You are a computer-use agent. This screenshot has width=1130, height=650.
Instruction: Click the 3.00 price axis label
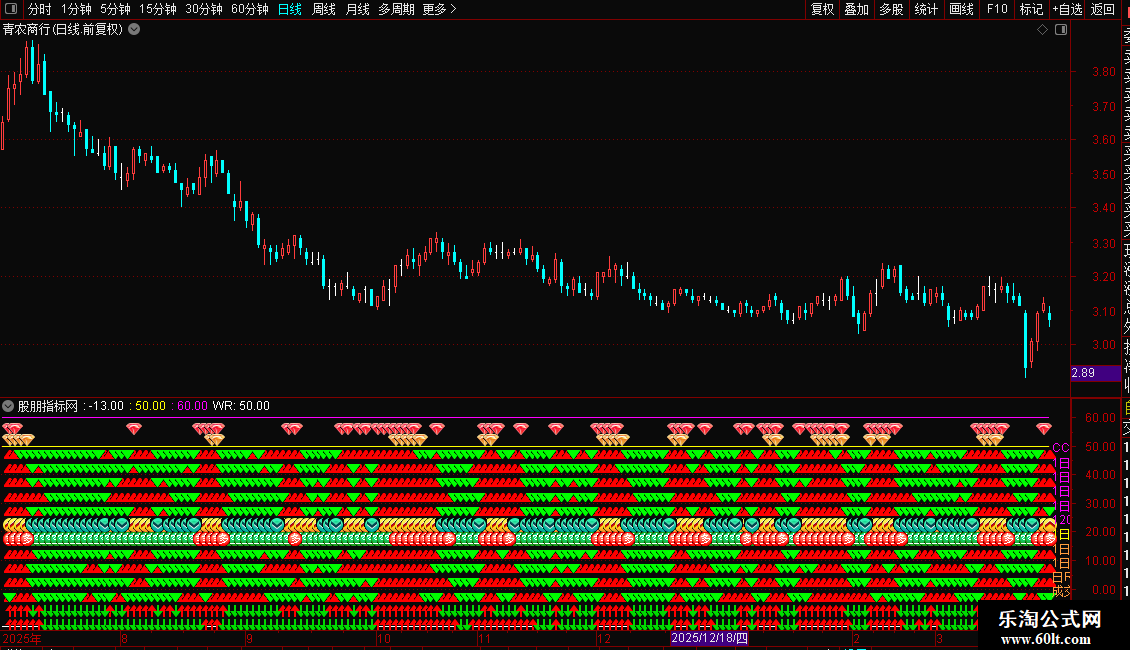click(x=1103, y=344)
